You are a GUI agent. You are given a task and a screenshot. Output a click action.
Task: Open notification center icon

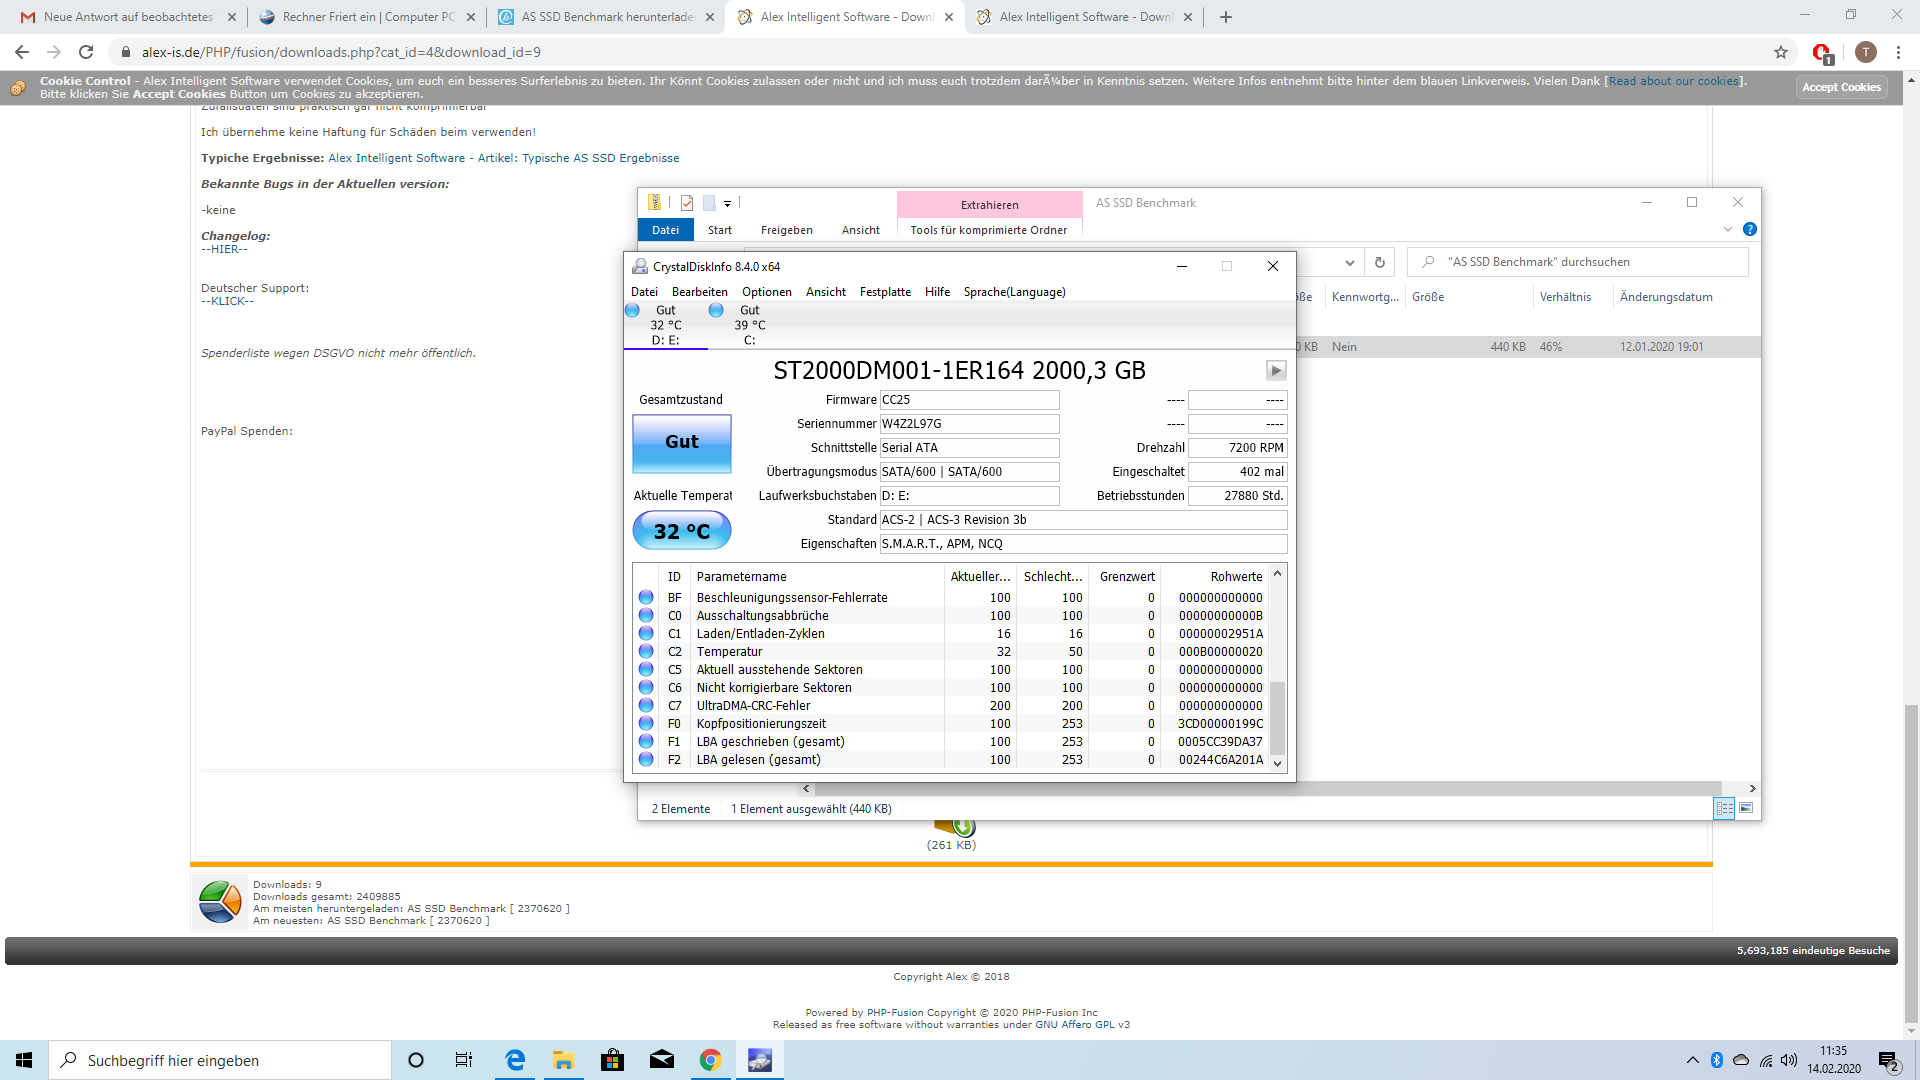1888,1060
